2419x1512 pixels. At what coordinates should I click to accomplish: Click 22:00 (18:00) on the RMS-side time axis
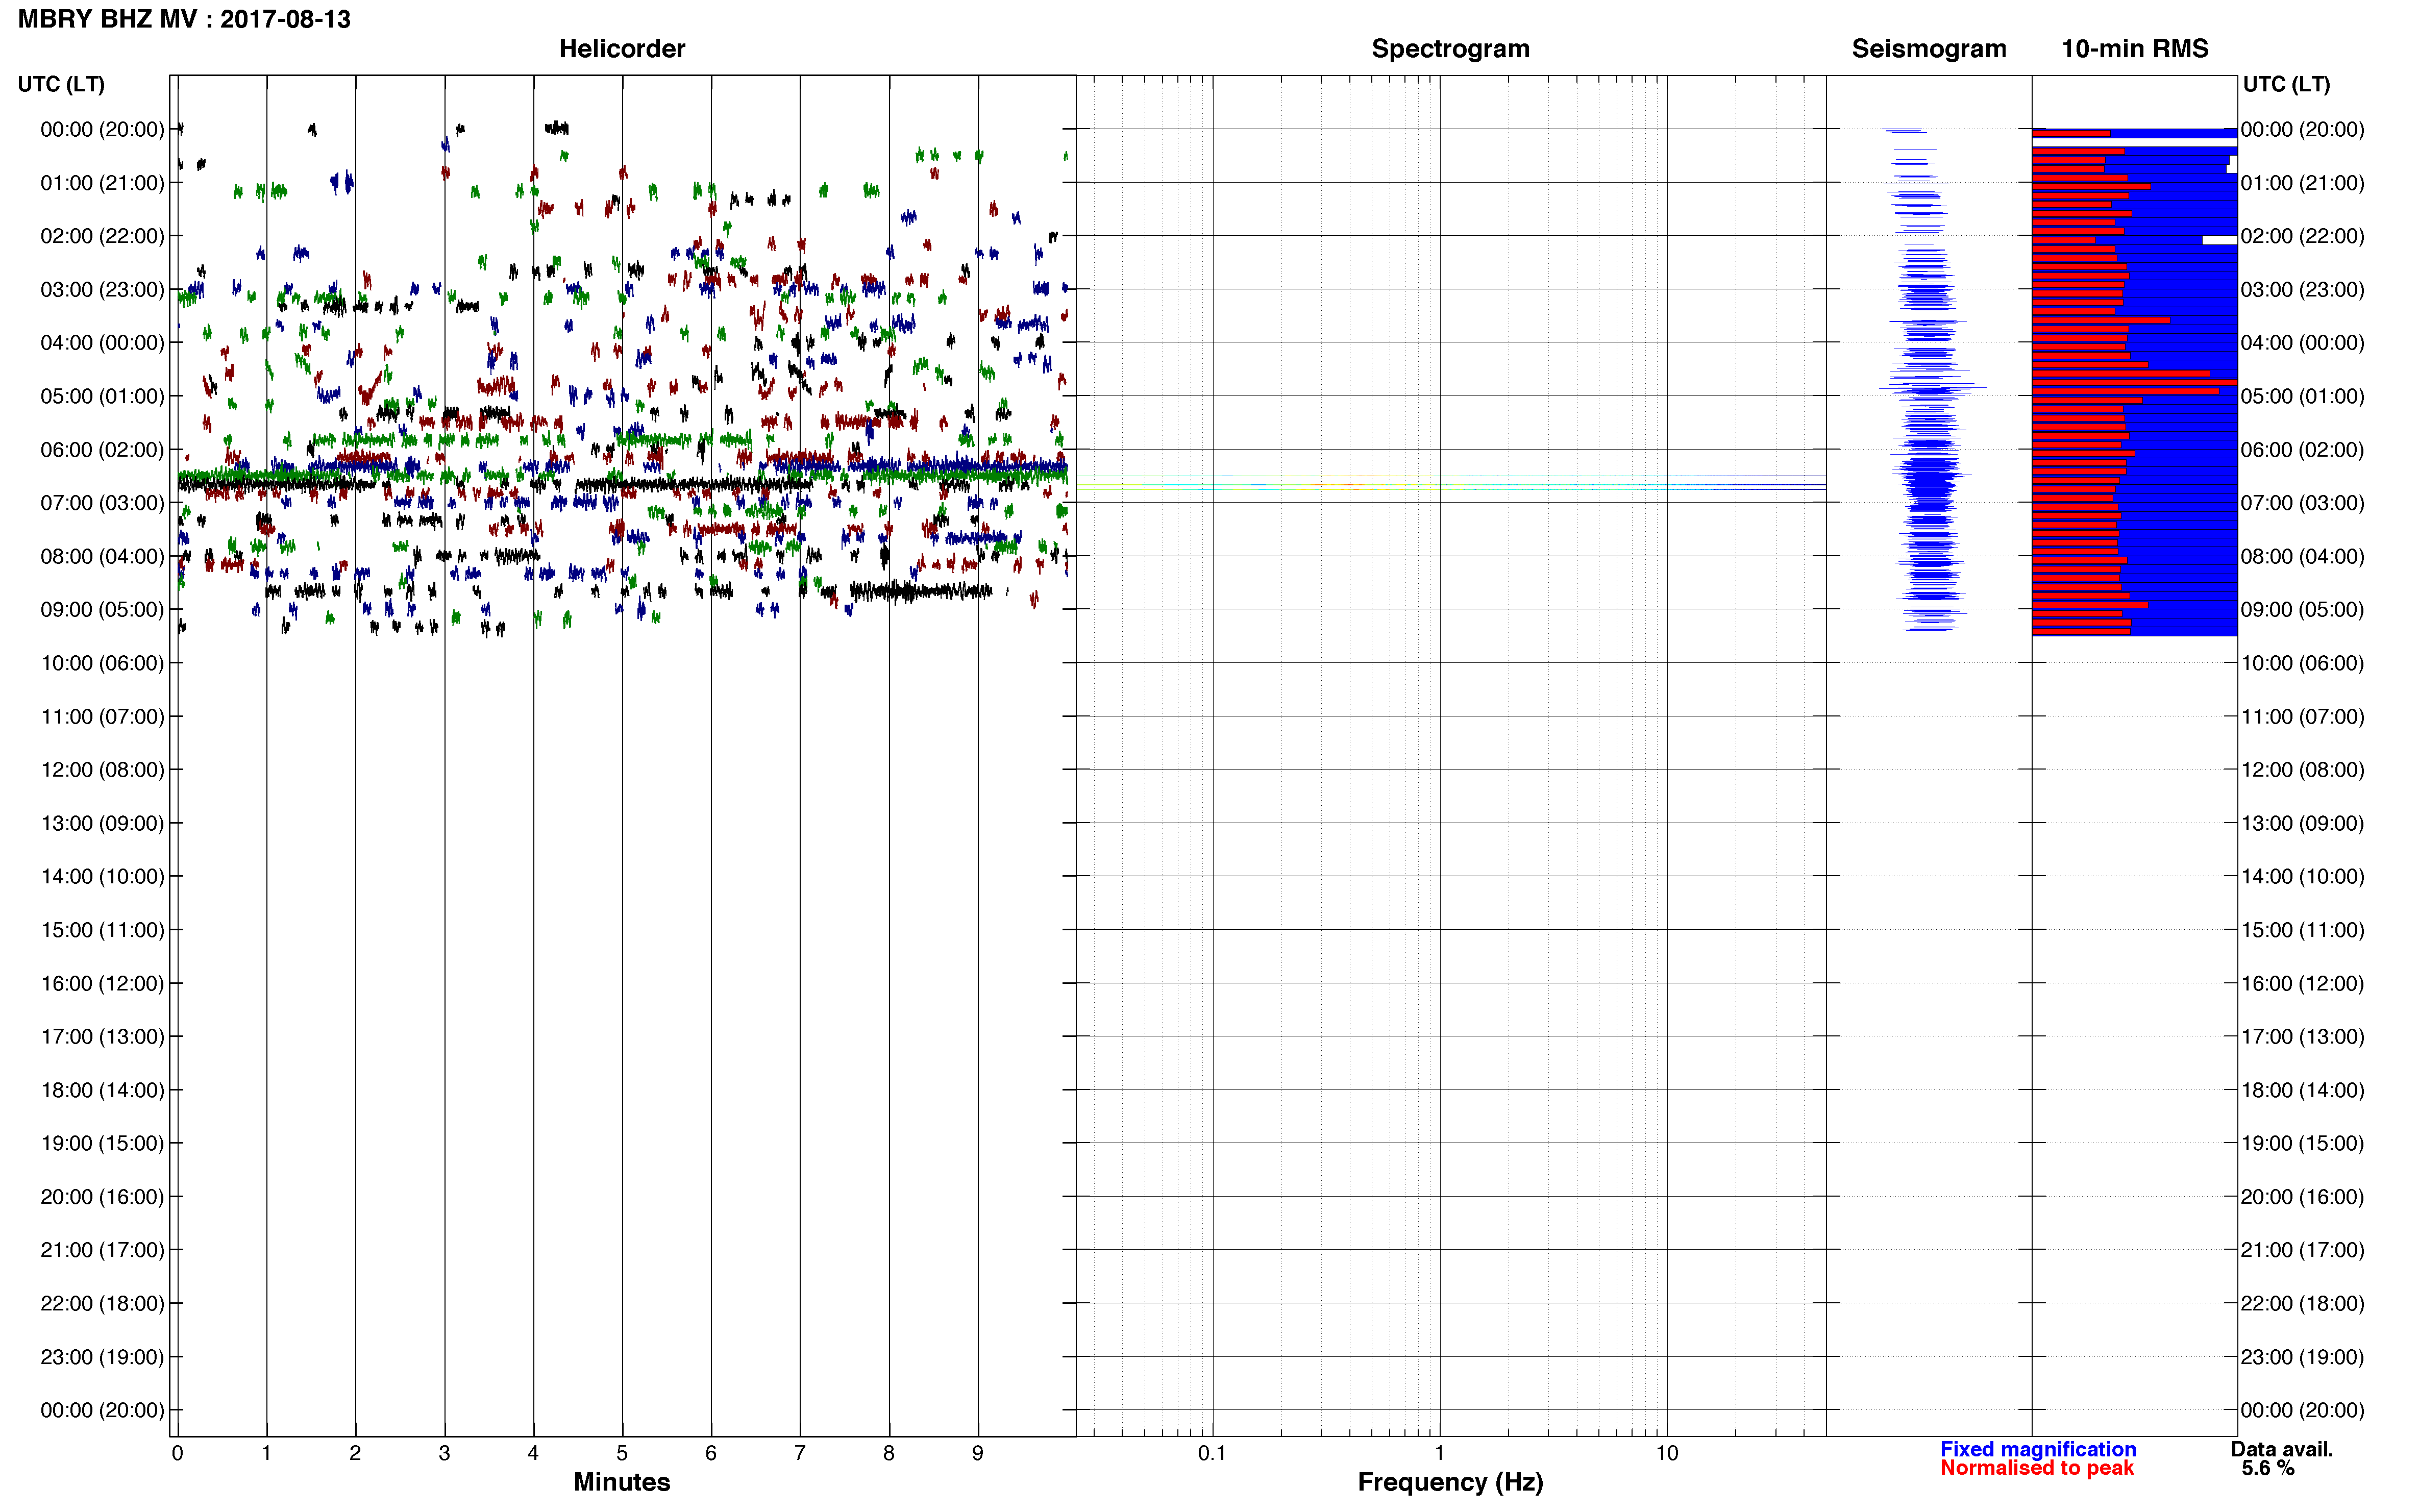pos(2302,1303)
